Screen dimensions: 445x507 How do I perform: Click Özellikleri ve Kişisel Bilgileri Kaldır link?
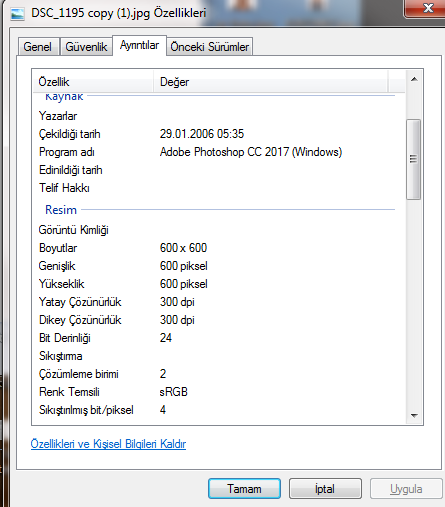point(108,444)
